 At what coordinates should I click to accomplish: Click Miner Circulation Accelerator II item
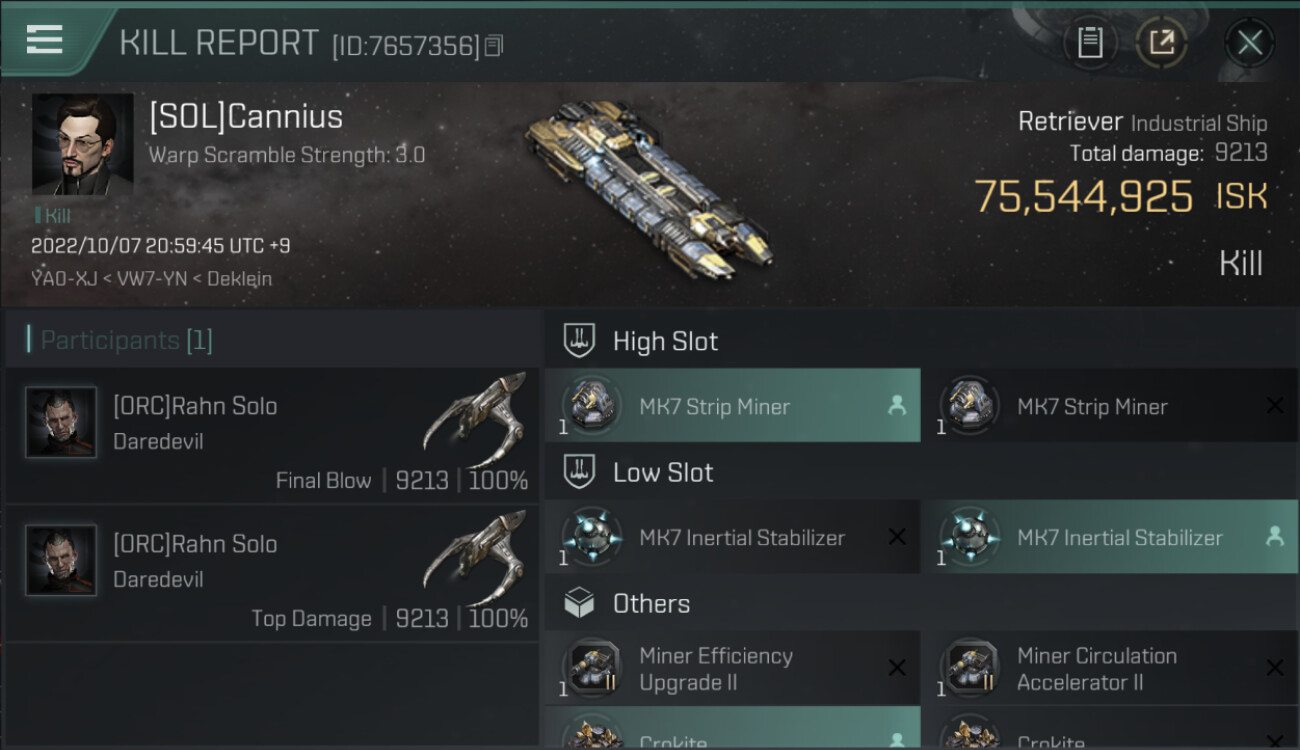1109,669
